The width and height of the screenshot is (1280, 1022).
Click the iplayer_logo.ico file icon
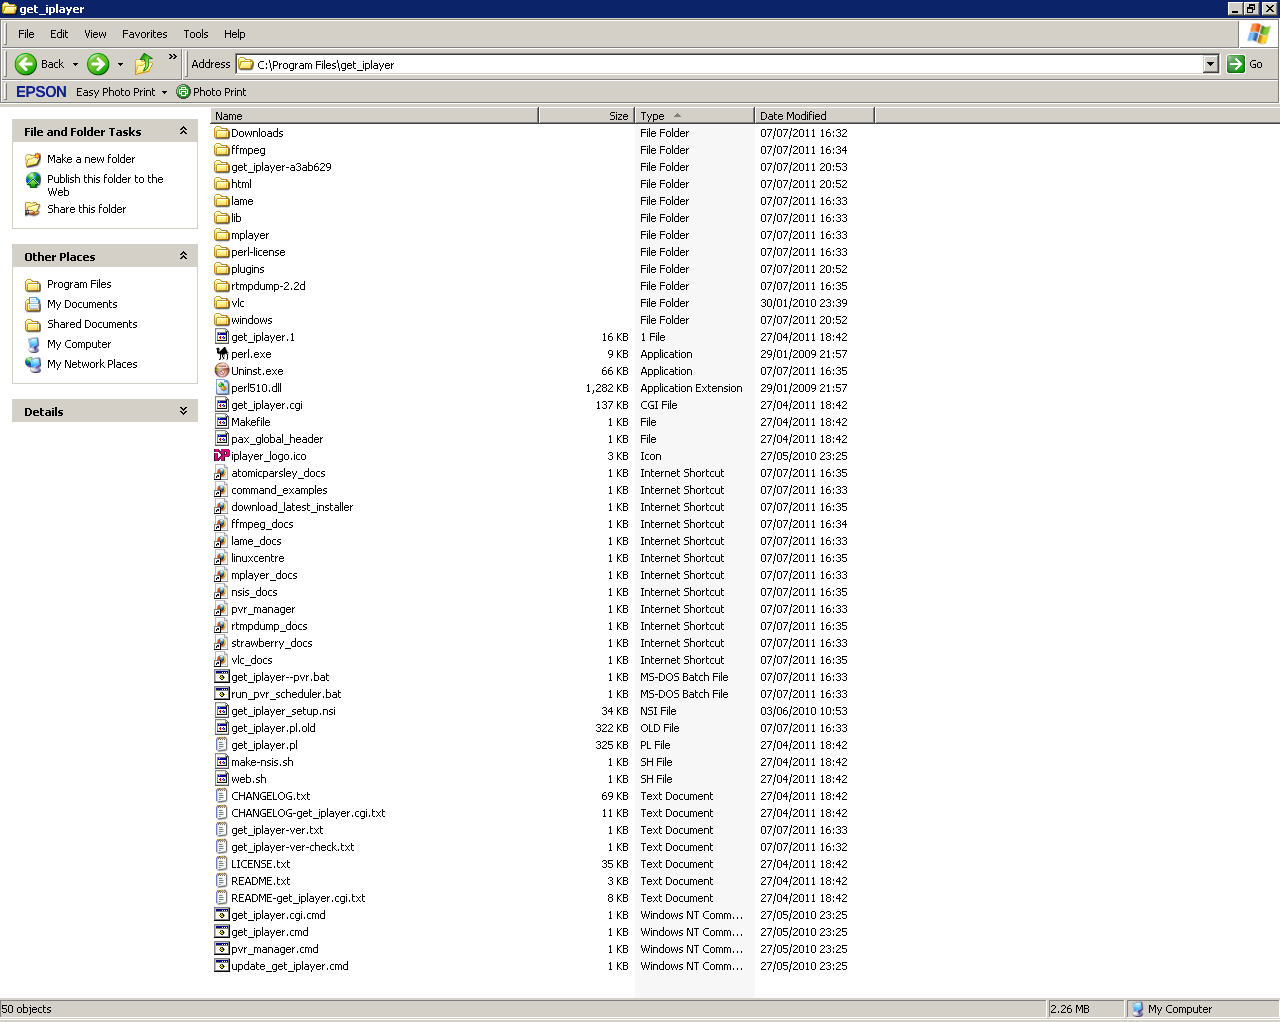(x=222, y=456)
